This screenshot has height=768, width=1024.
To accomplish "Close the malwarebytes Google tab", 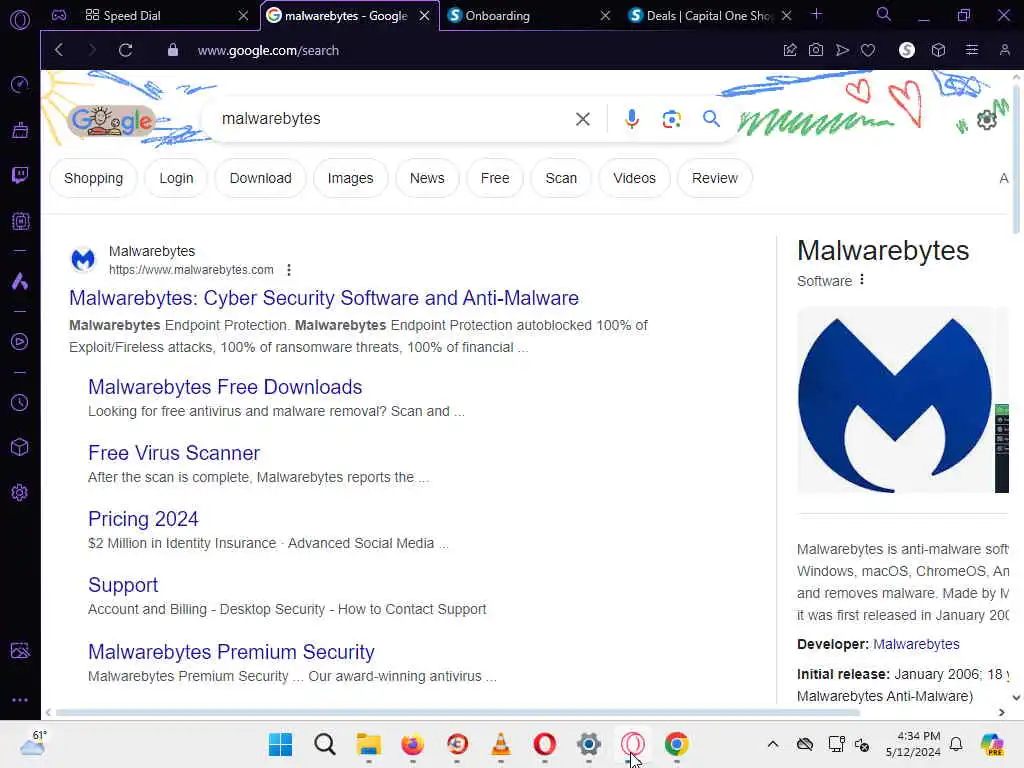I will point(424,15).
